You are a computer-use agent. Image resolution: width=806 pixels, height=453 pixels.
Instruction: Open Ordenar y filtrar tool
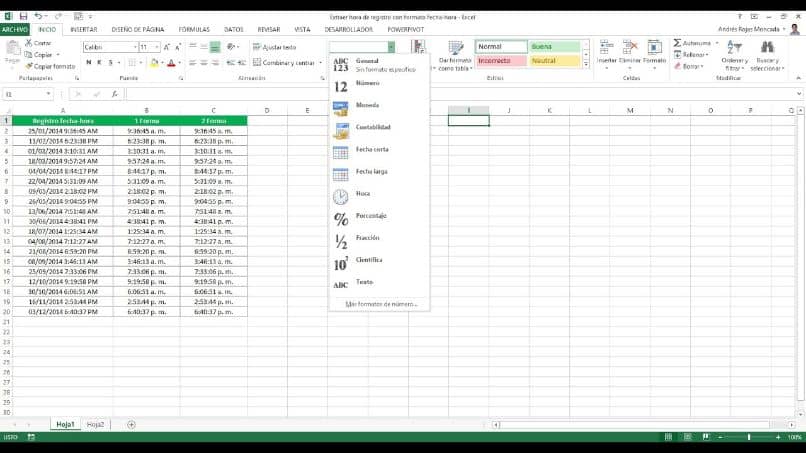[x=735, y=56]
